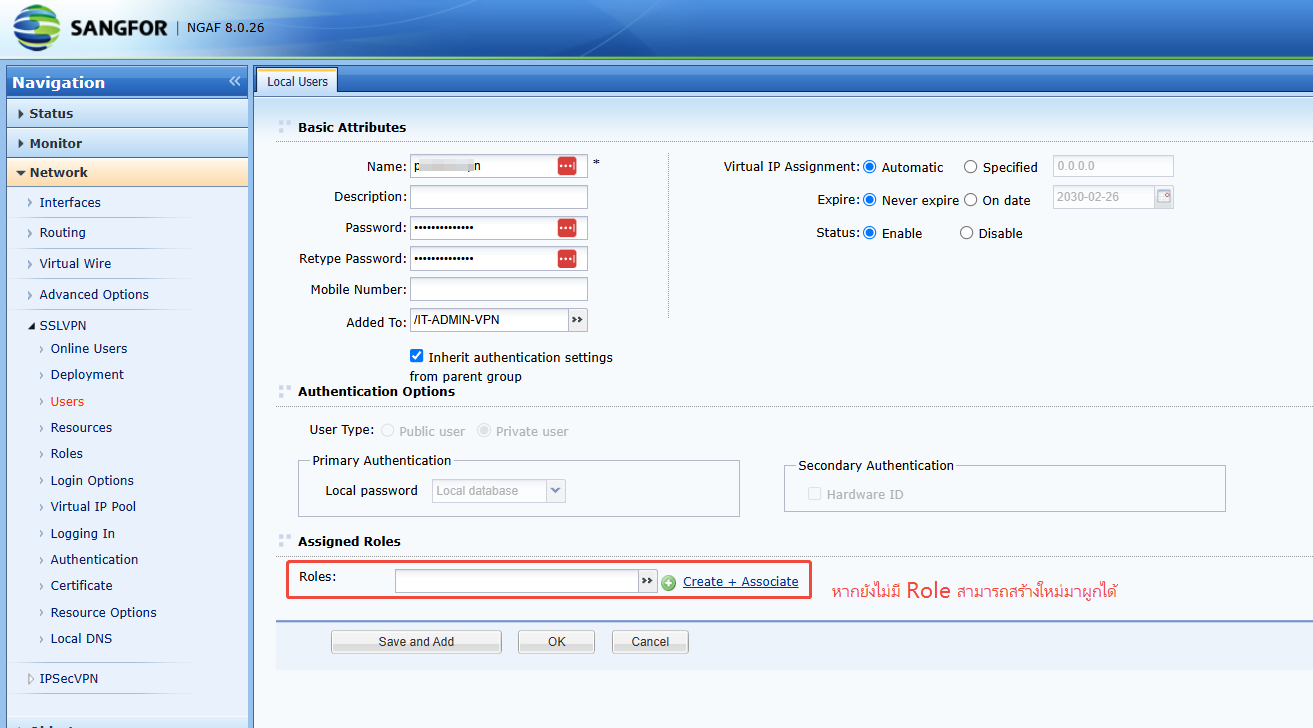Set status to Enable

pyautogui.click(x=869, y=233)
